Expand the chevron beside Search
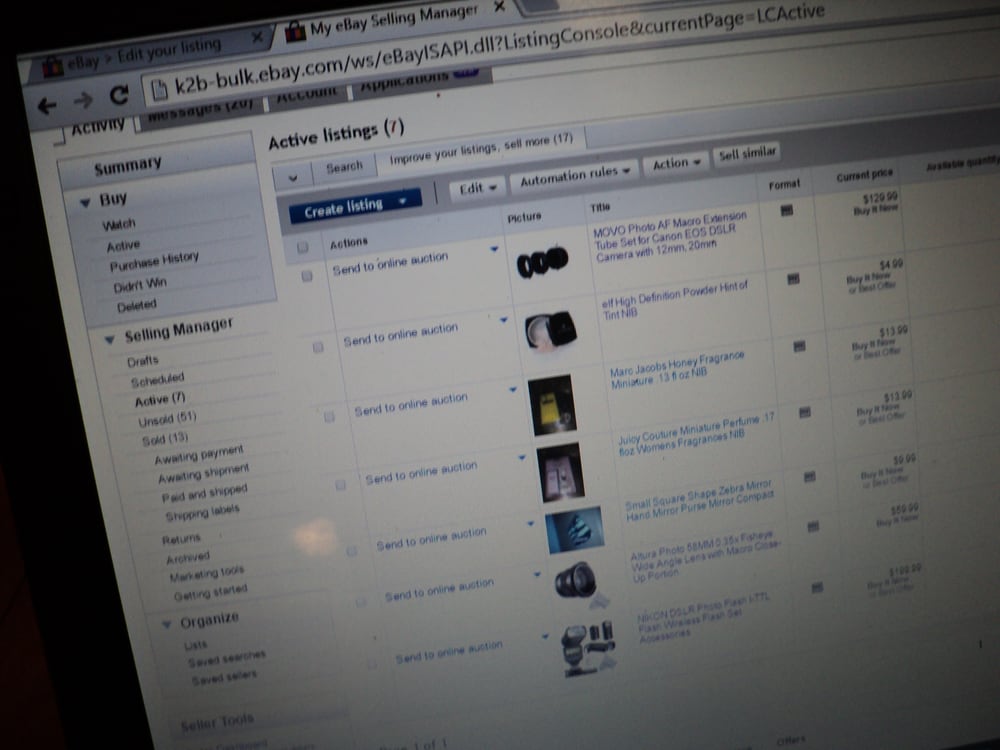Screen dimensions: 1000x750 tap(293, 178)
